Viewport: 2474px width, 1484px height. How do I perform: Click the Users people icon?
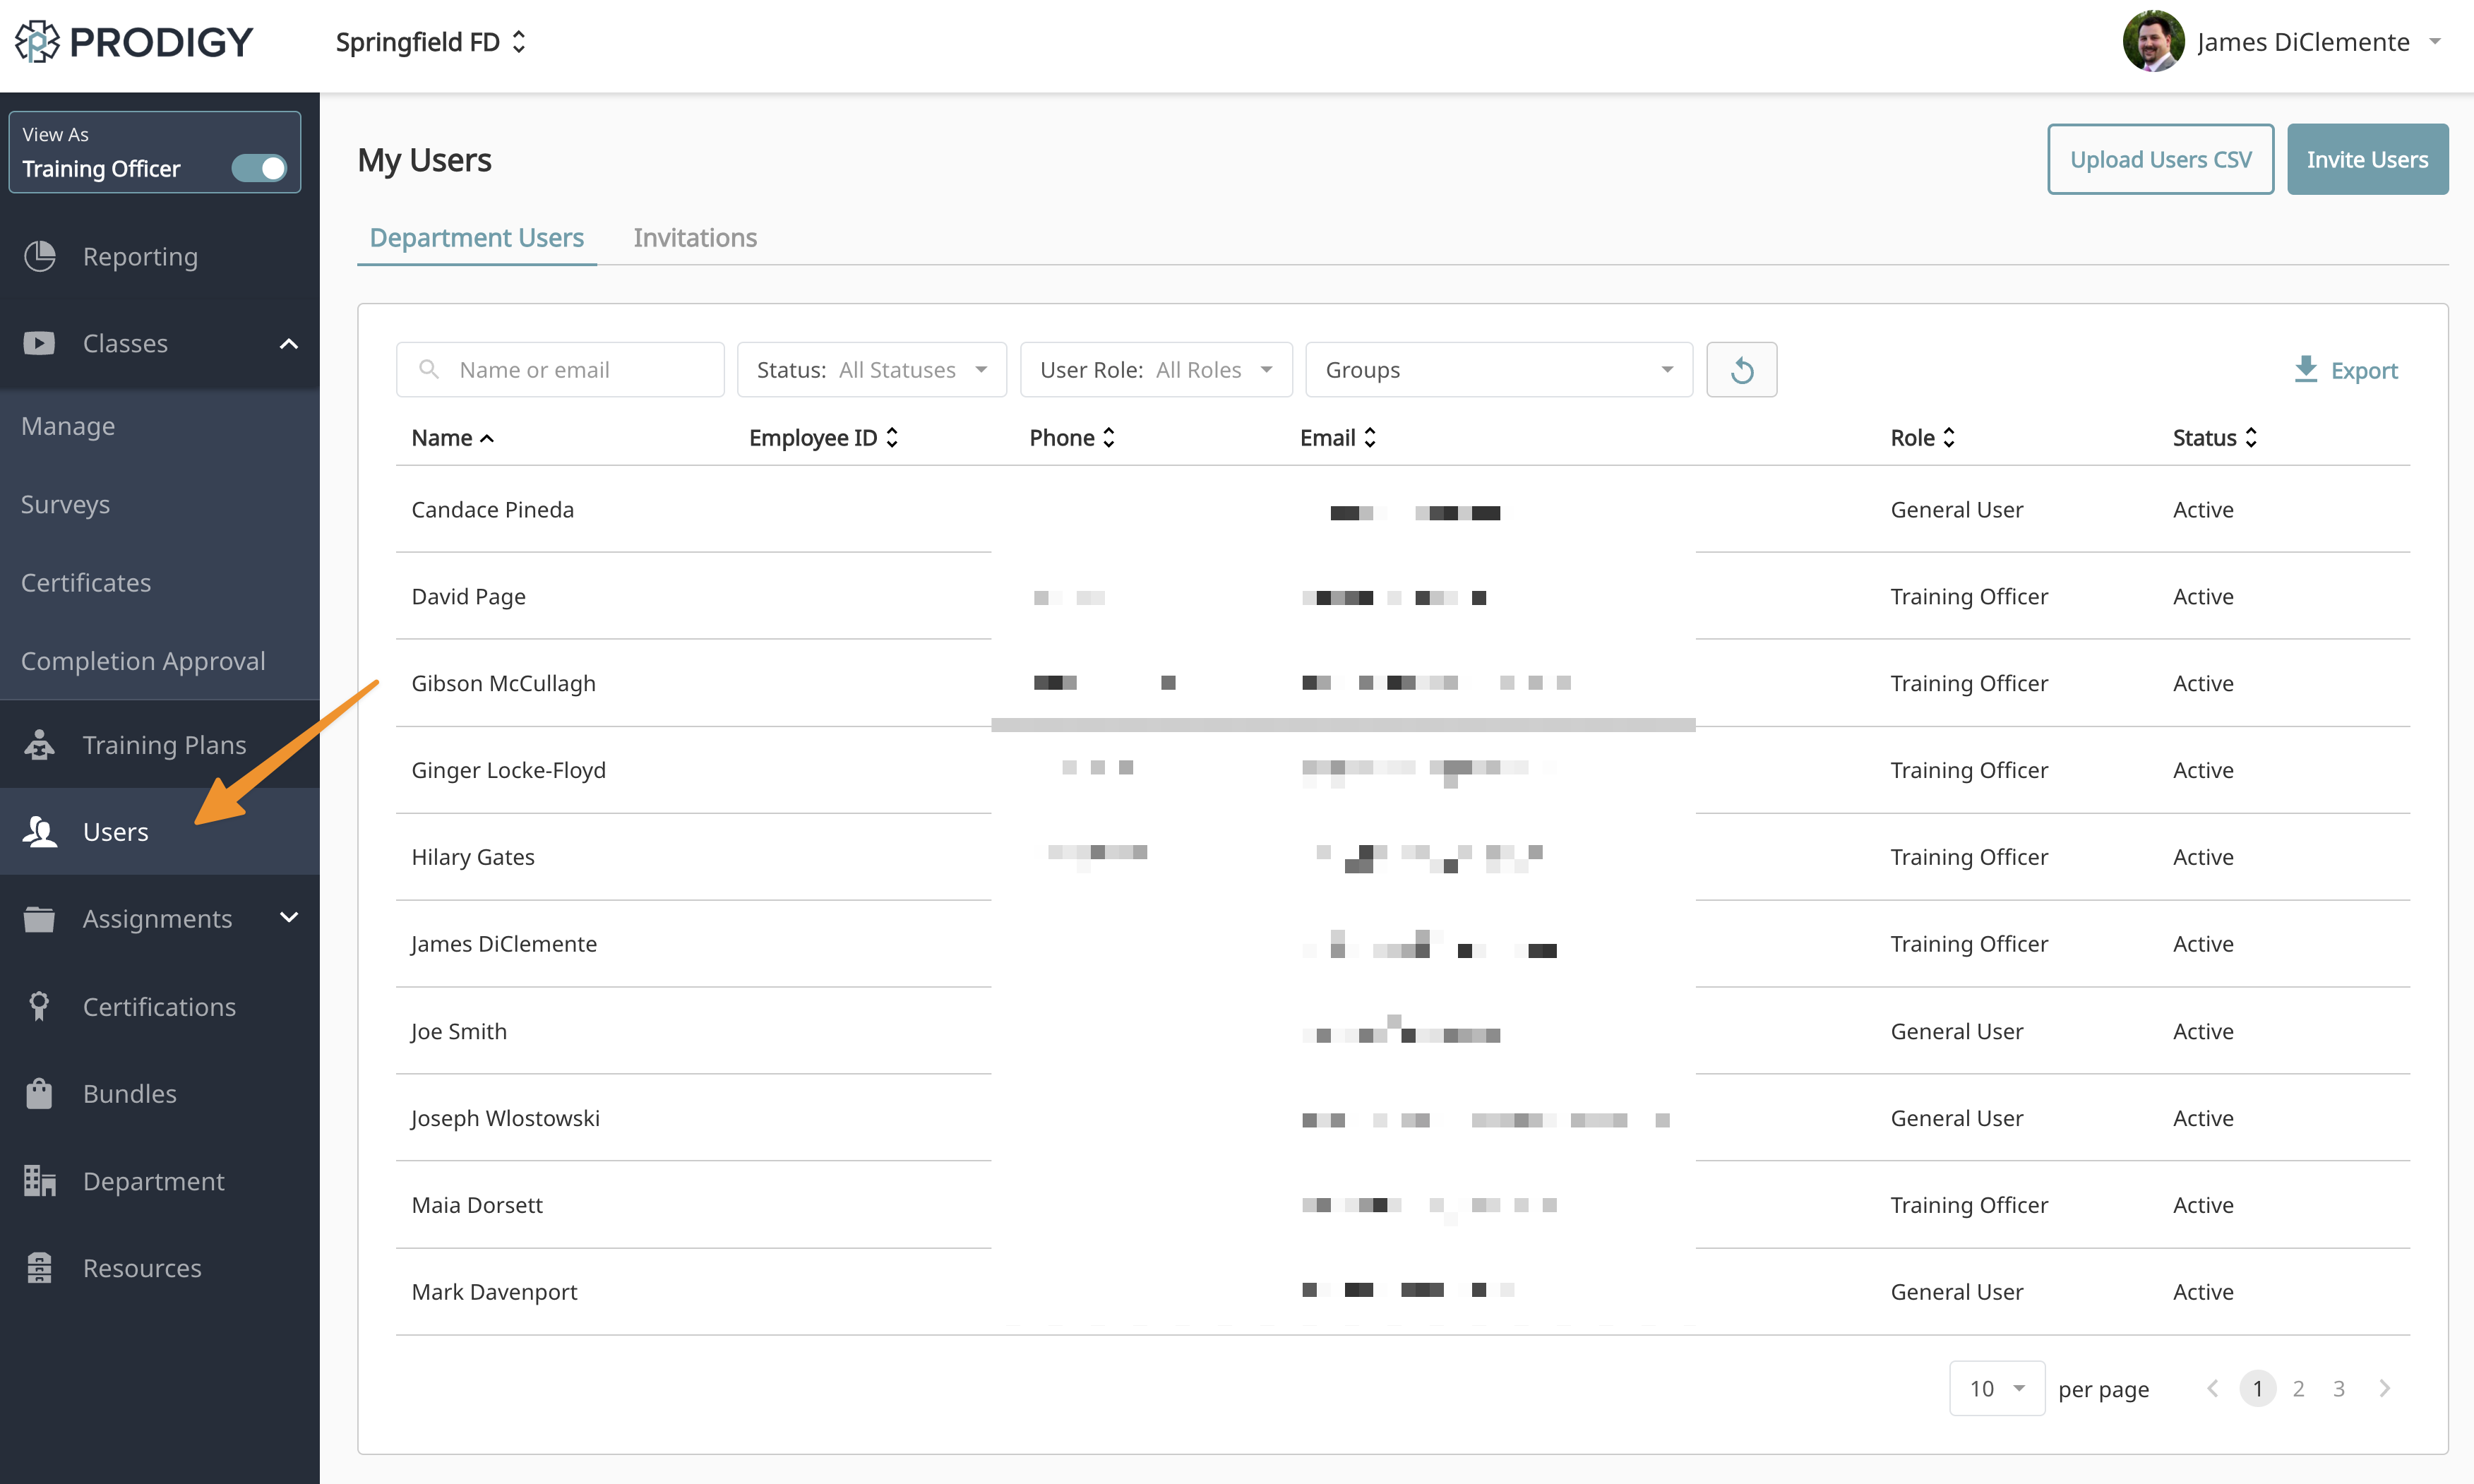(x=40, y=831)
